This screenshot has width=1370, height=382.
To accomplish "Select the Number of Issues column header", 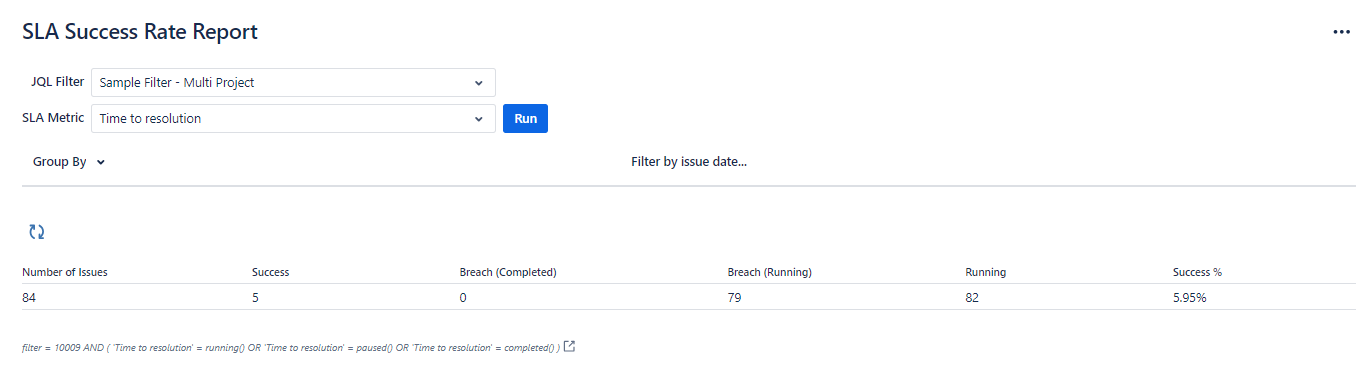I will pos(65,272).
